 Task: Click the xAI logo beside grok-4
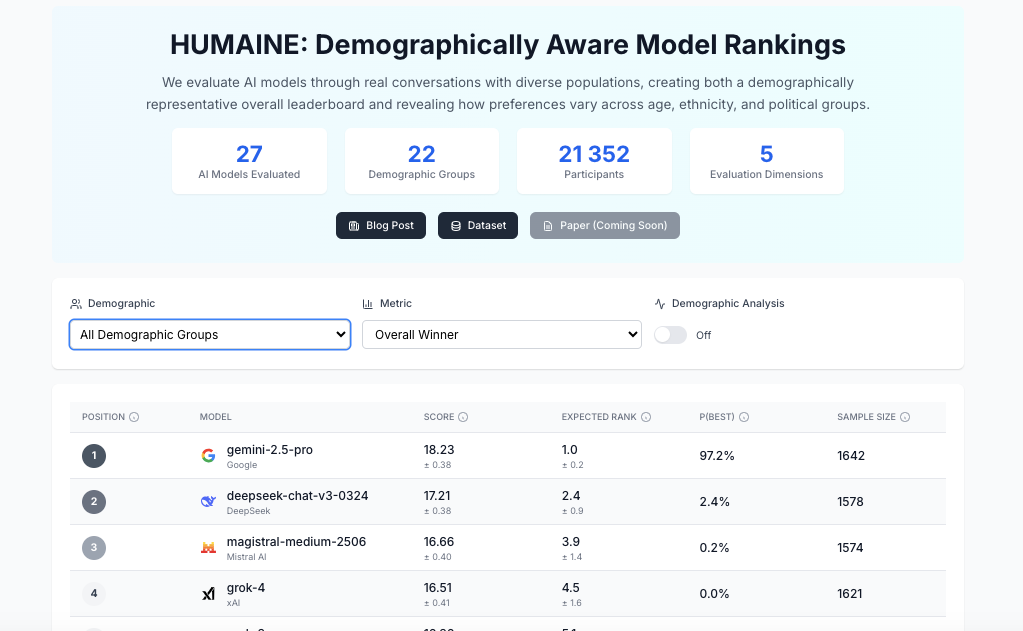208,594
